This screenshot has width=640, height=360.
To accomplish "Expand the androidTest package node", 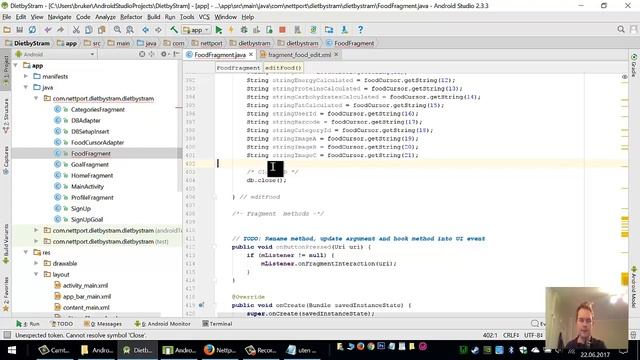I will pyautogui.click(x=36, y=230).
